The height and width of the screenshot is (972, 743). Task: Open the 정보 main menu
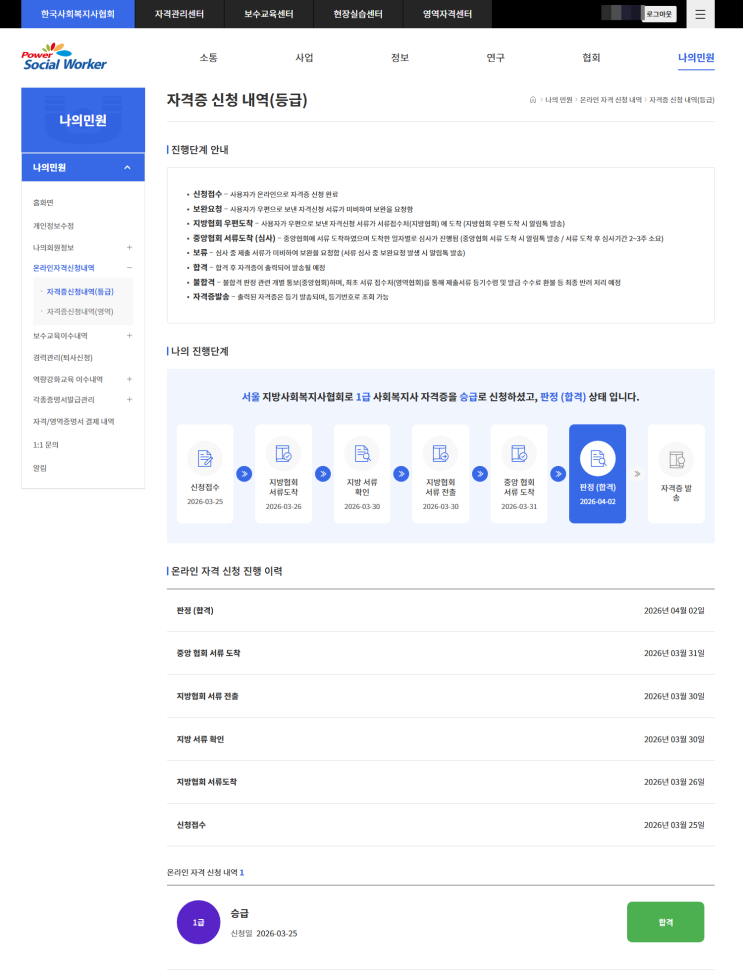pyautogui.click(x=400, y=58)
